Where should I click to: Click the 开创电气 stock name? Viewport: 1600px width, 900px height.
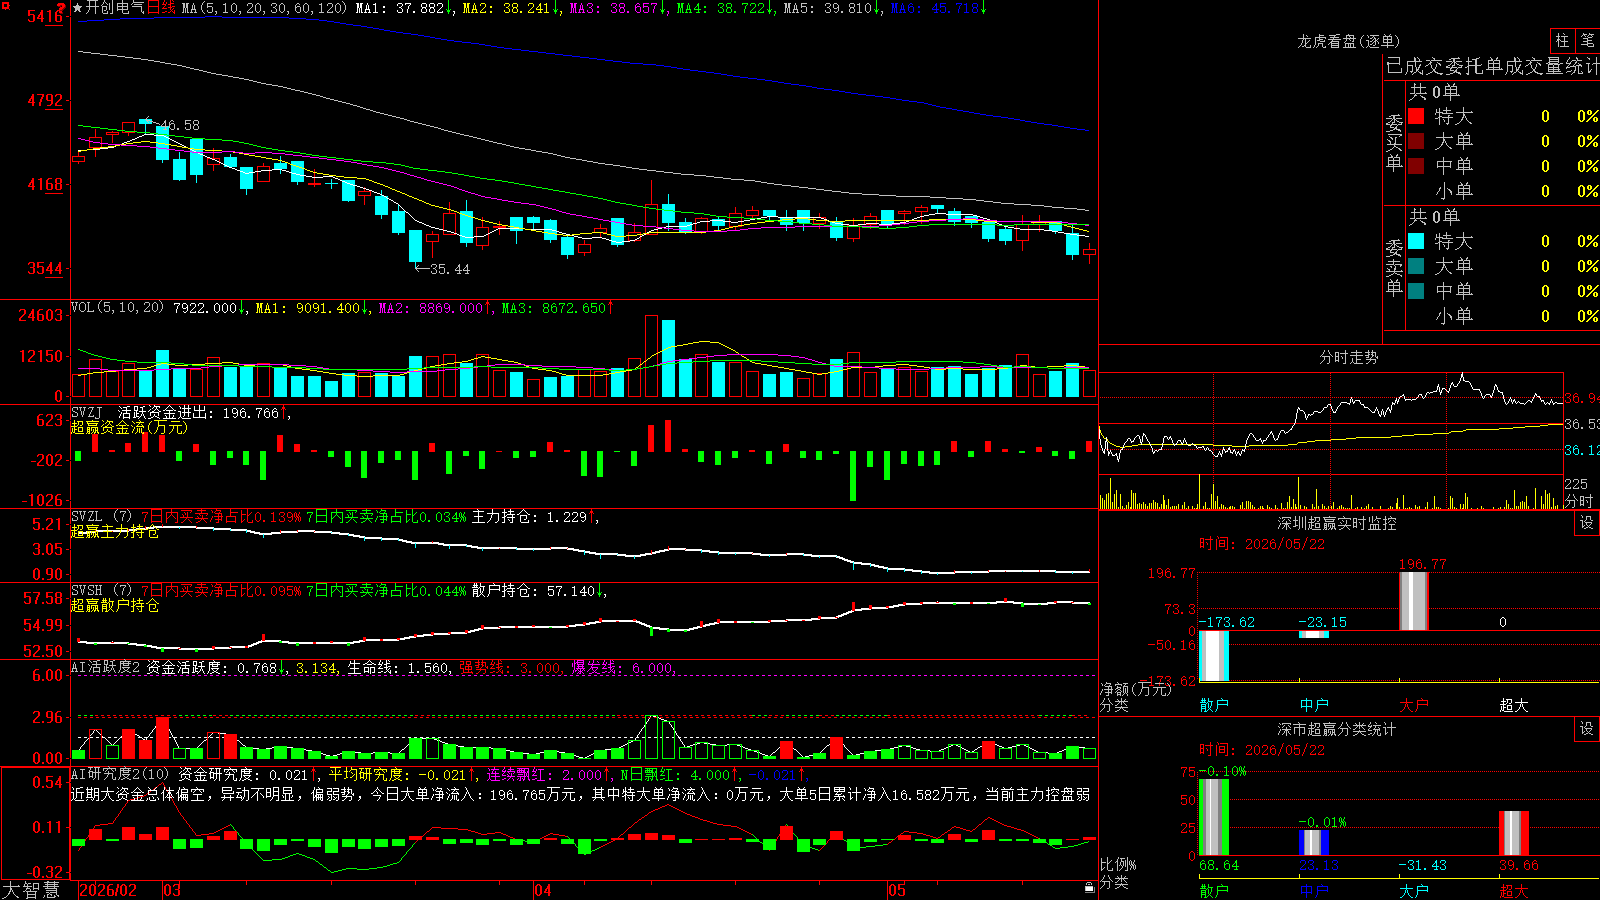pyautogui.click(x=115, y=8)
